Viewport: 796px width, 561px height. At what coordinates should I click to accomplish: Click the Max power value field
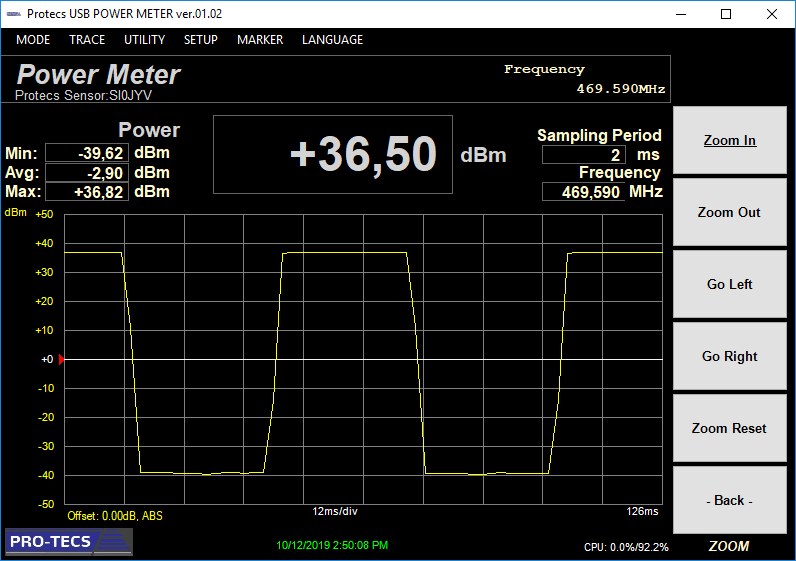click(87, 192)
